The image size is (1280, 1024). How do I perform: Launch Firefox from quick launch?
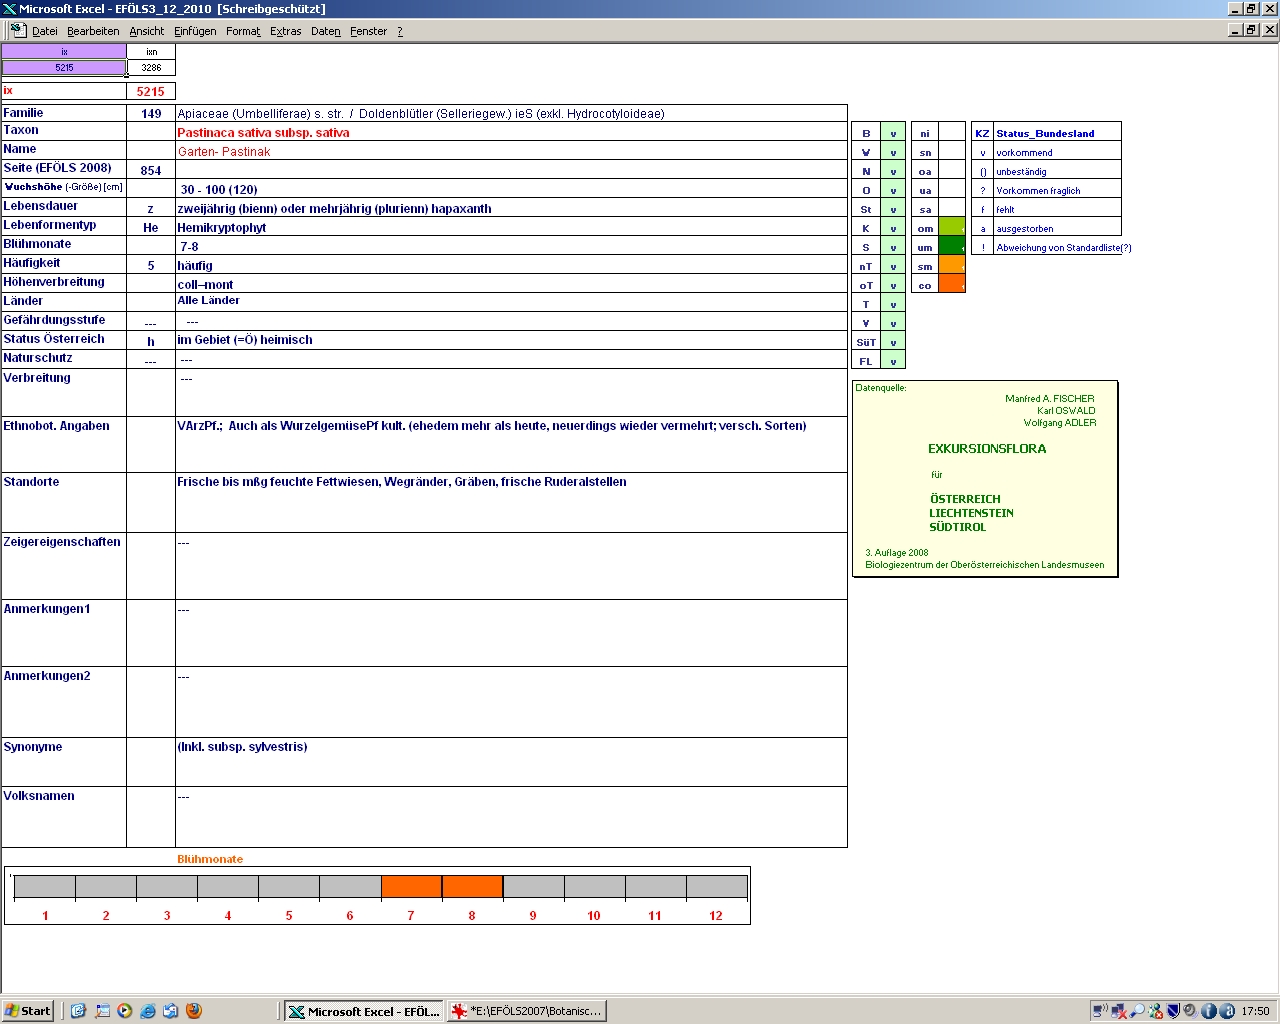pyautogui.click(x=194, y=1011)
